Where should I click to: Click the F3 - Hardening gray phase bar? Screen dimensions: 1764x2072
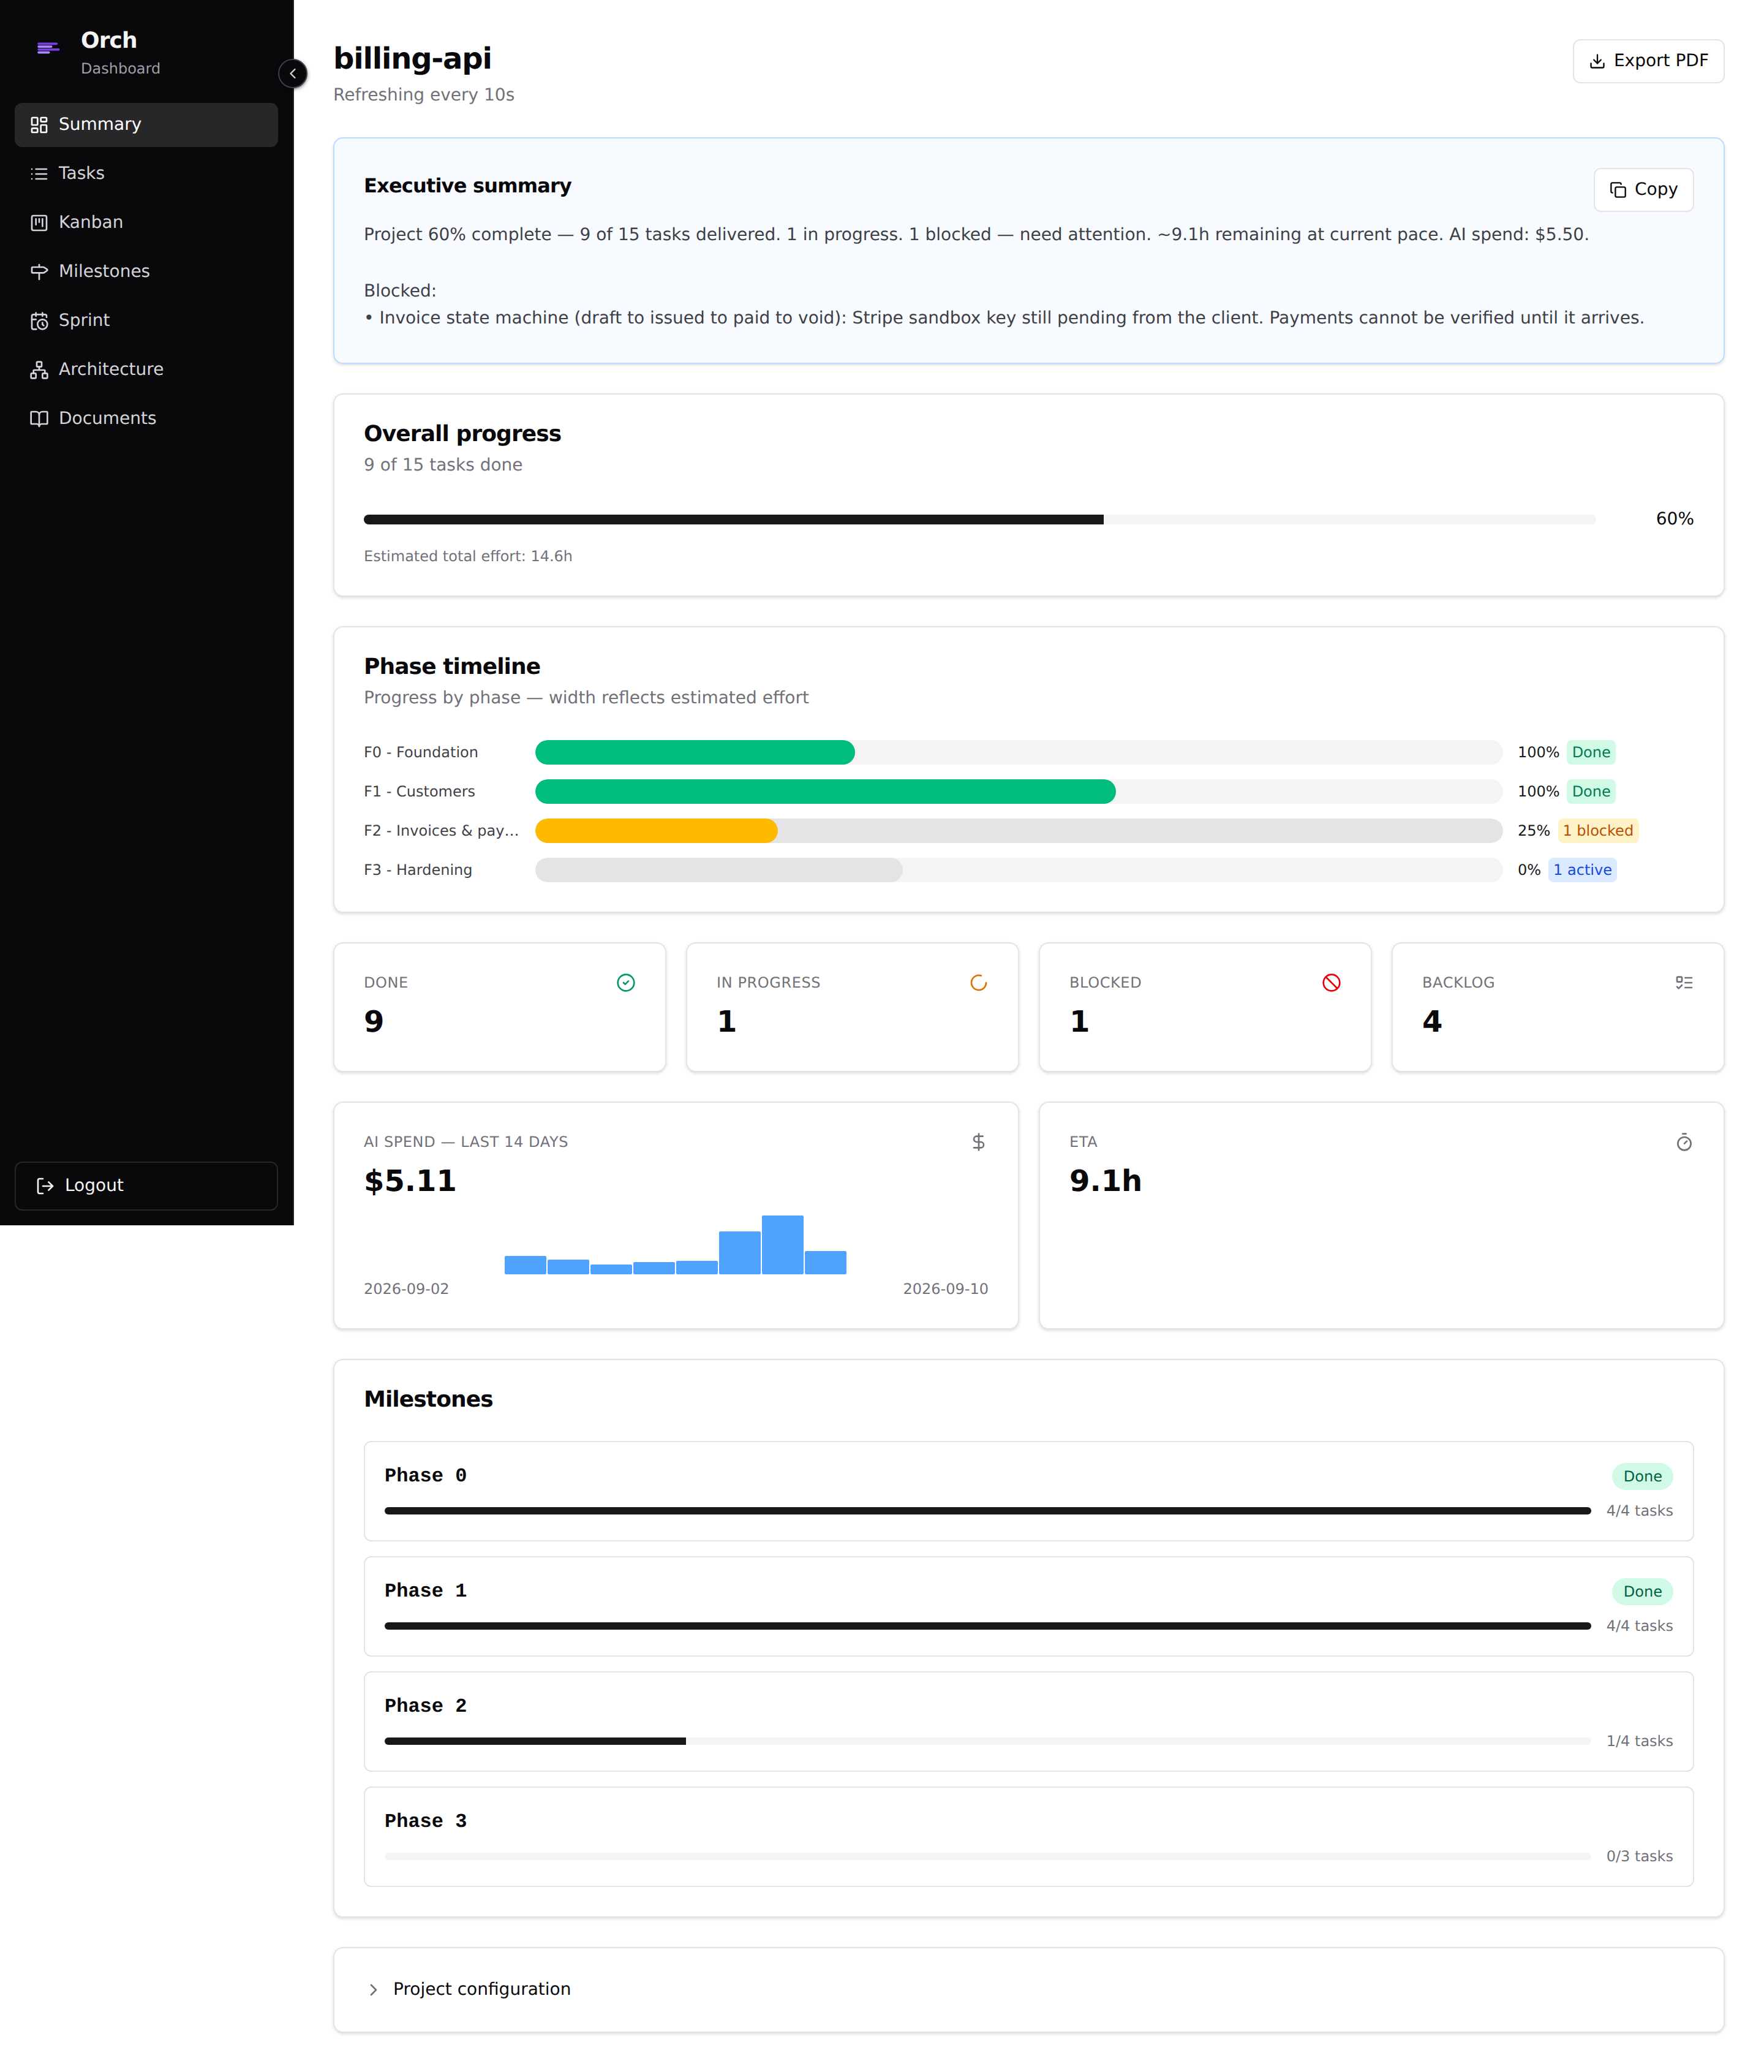[718, 870]
